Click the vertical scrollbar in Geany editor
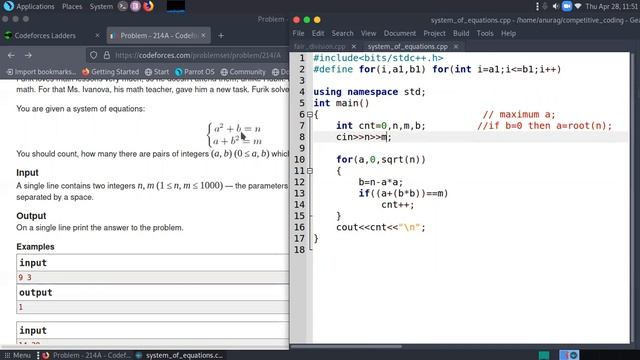Image resolution: width=640 pixels, height=360 pixels. (x=632, y=198)
